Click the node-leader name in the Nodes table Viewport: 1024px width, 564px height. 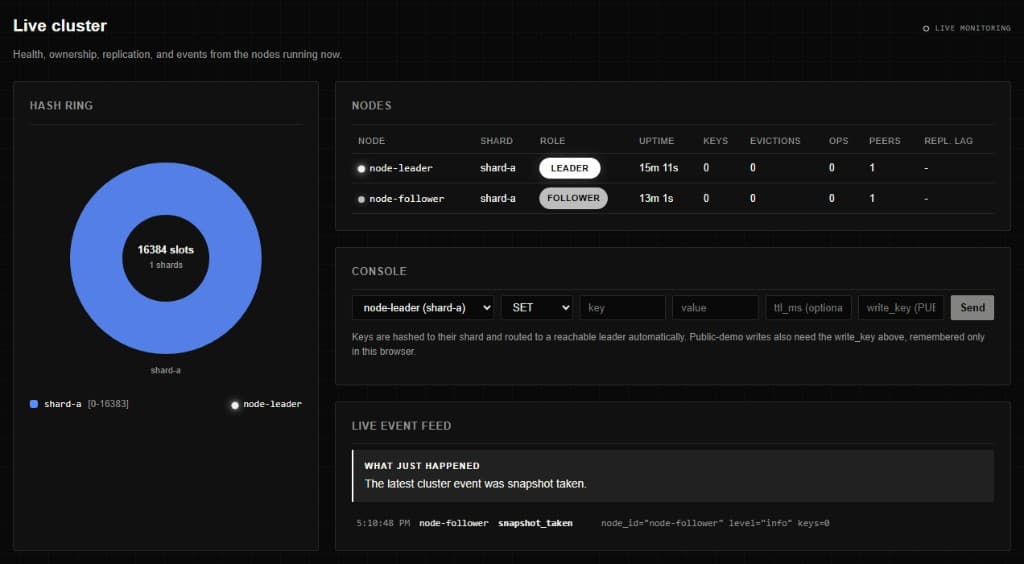[x=401, y=168]
